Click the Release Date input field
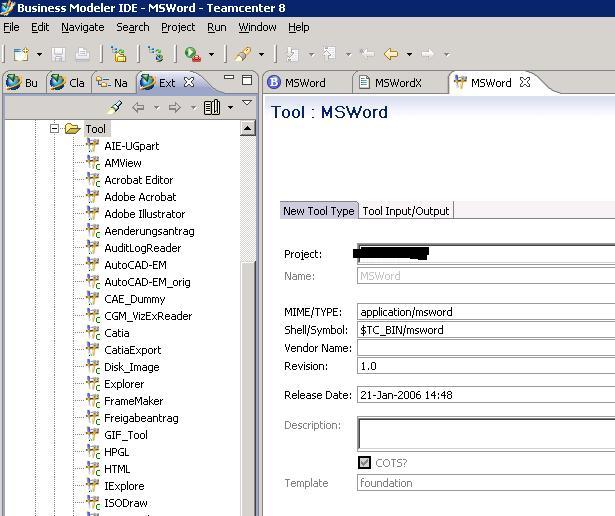This screenshot has height=516, width=615. [x=486, y=395]
